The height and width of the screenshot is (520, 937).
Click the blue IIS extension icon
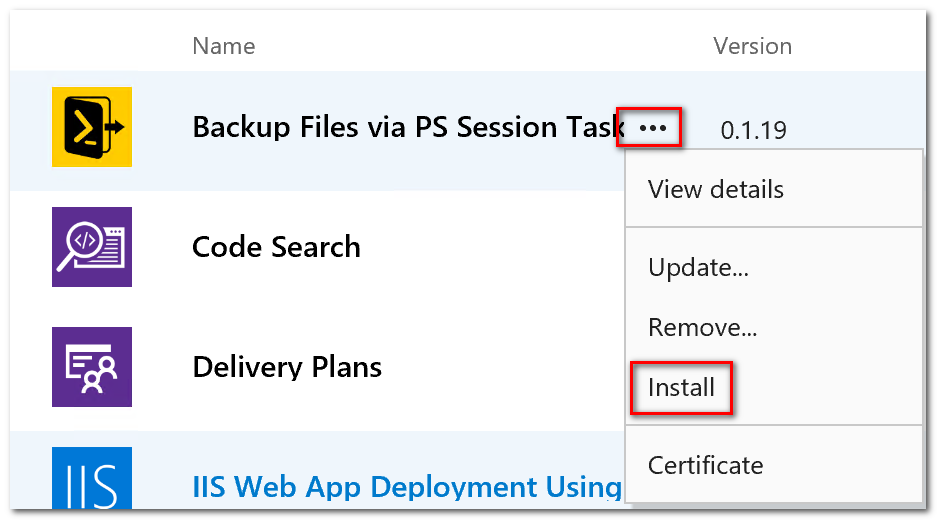[x=92, y=480]
